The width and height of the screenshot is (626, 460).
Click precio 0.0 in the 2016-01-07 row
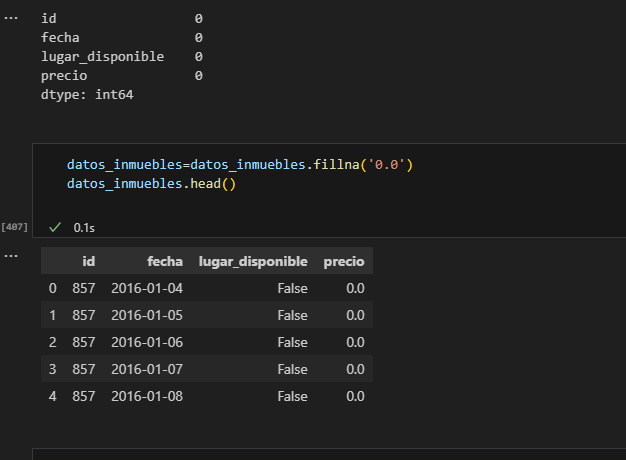(x=355, y=369)
